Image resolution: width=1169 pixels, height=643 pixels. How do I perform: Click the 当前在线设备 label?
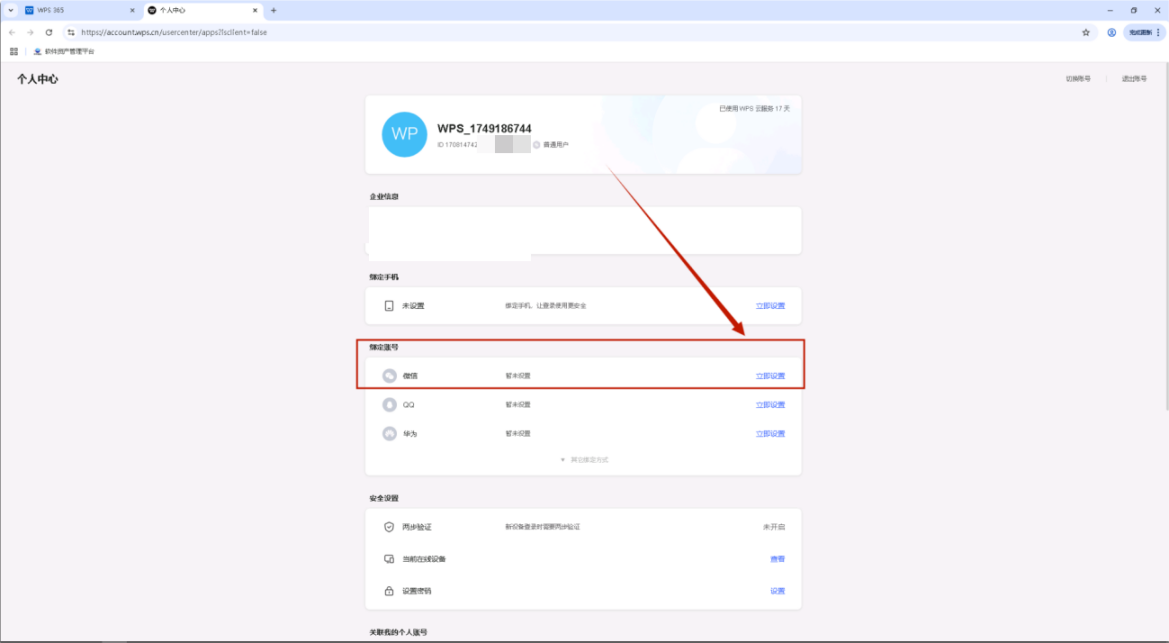tap(423, 559)
